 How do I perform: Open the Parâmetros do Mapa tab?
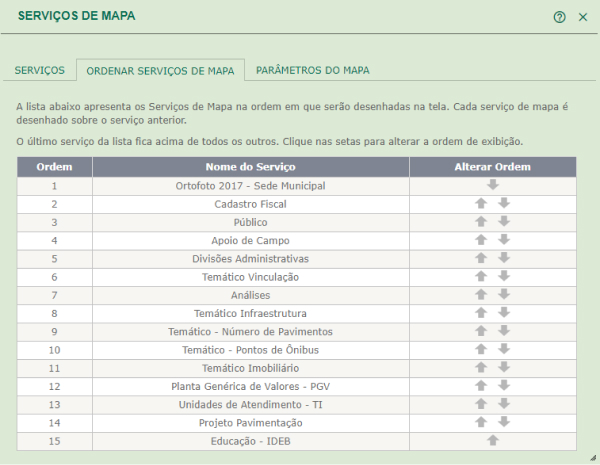tap(313, 71)
